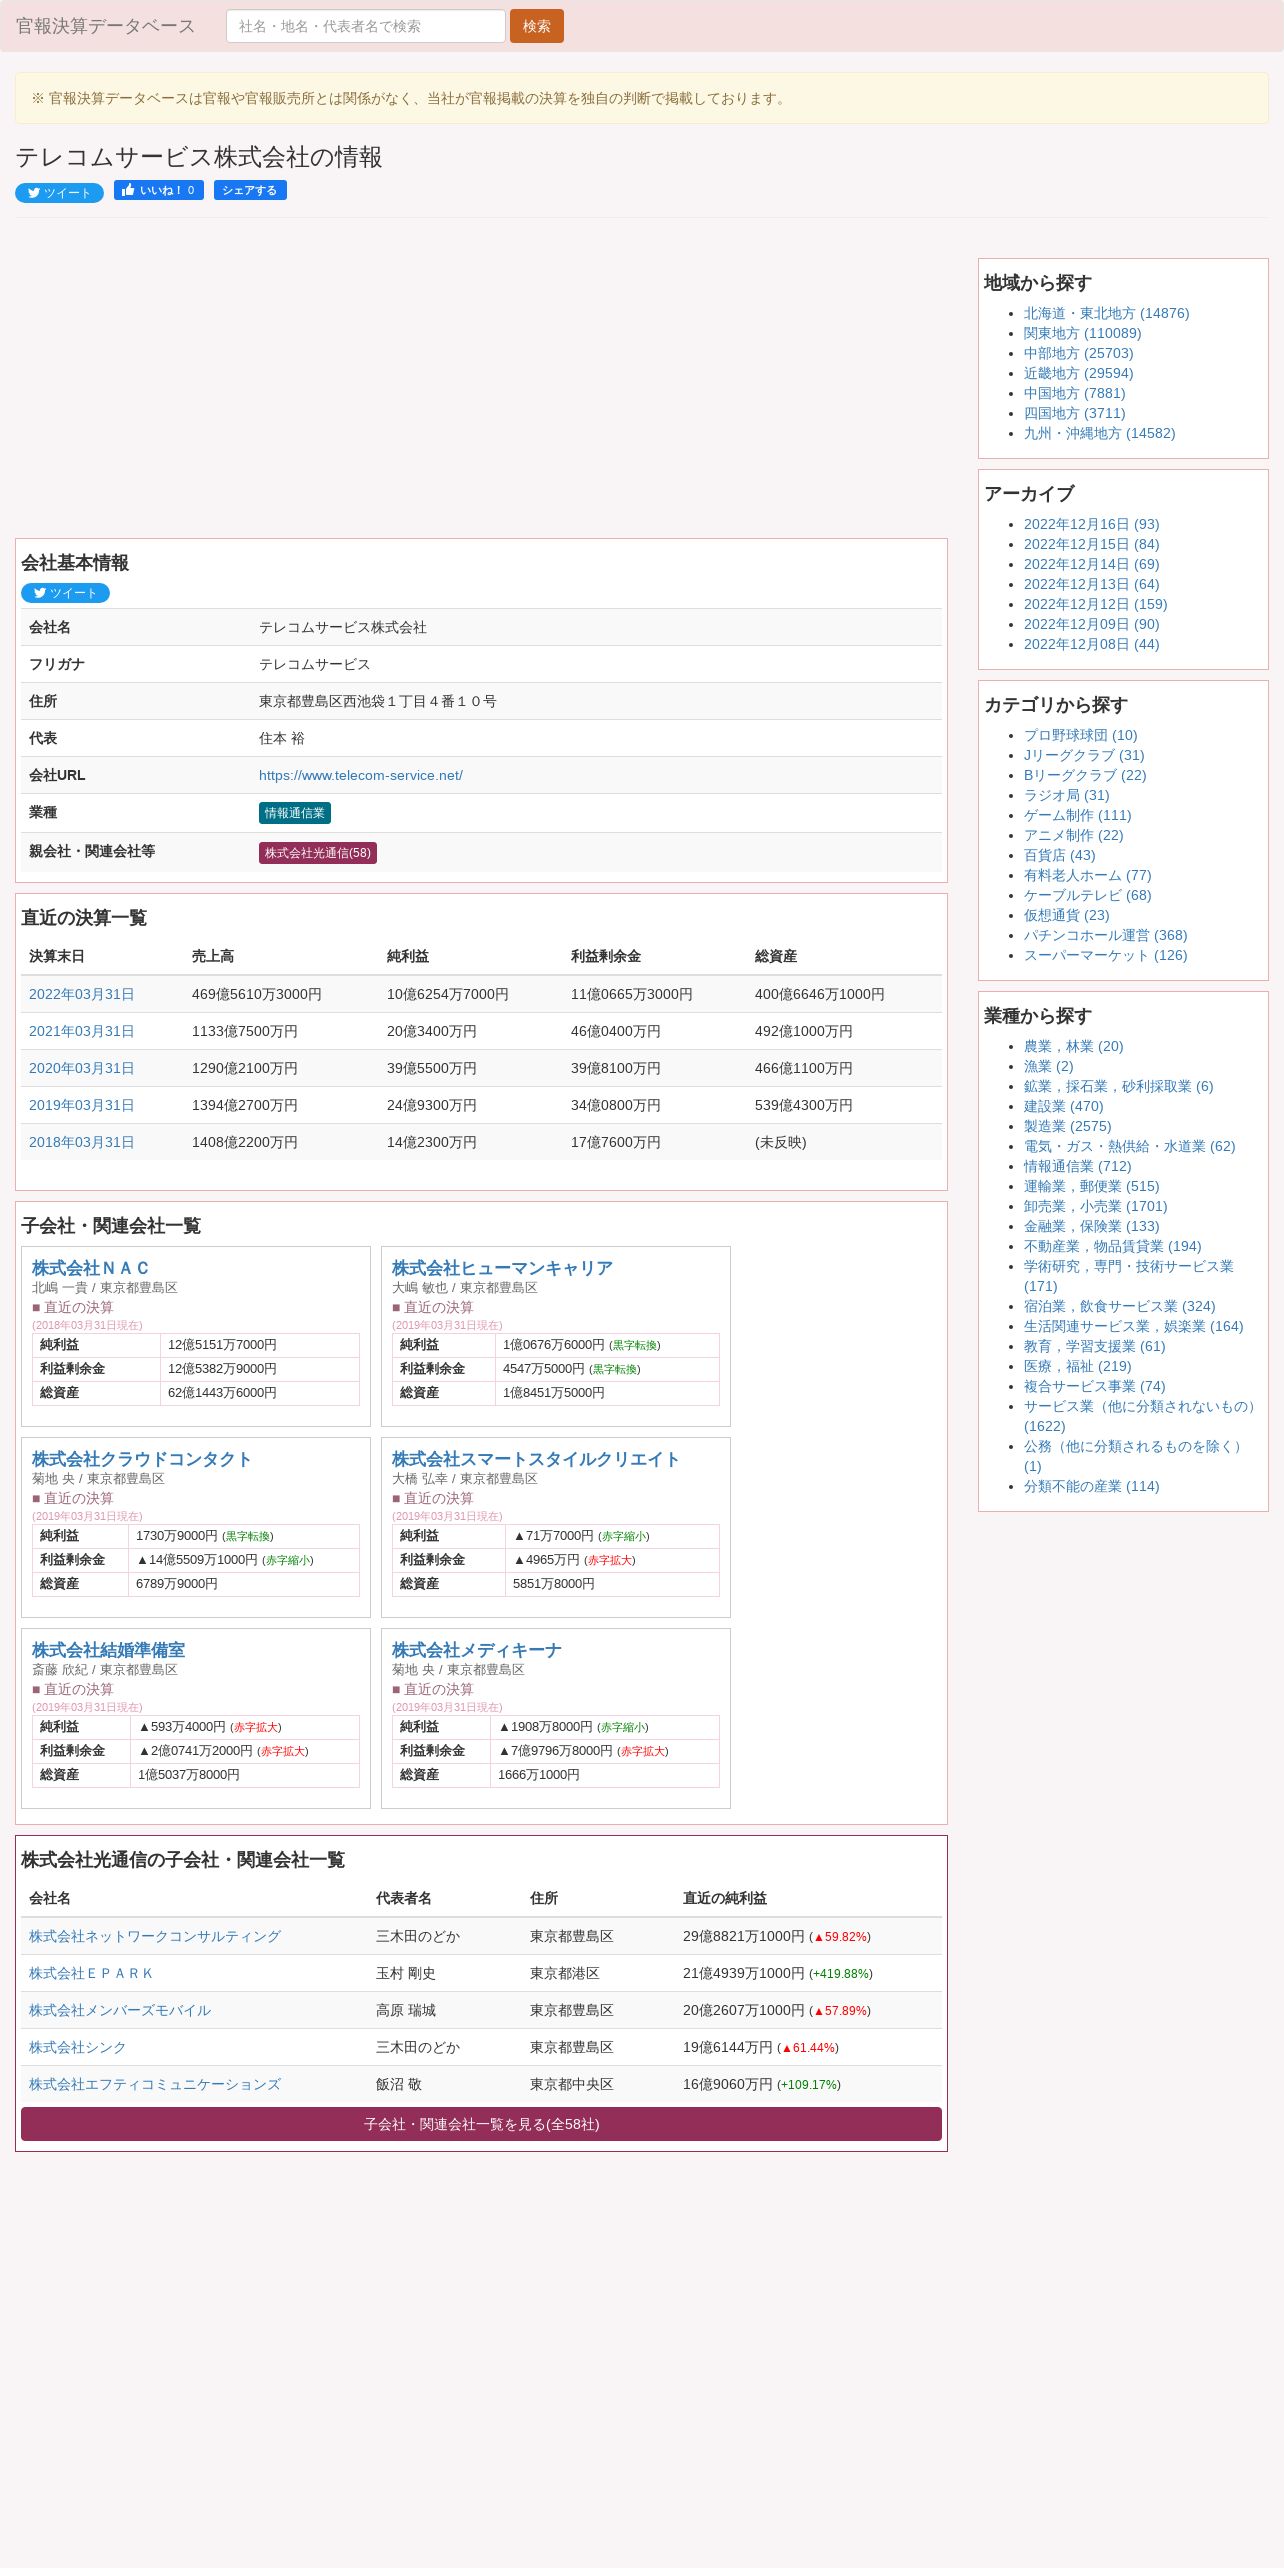Open 株式会社エフティコミュニケーションズ link
1284x2568 pixels.
(155, 2084)
